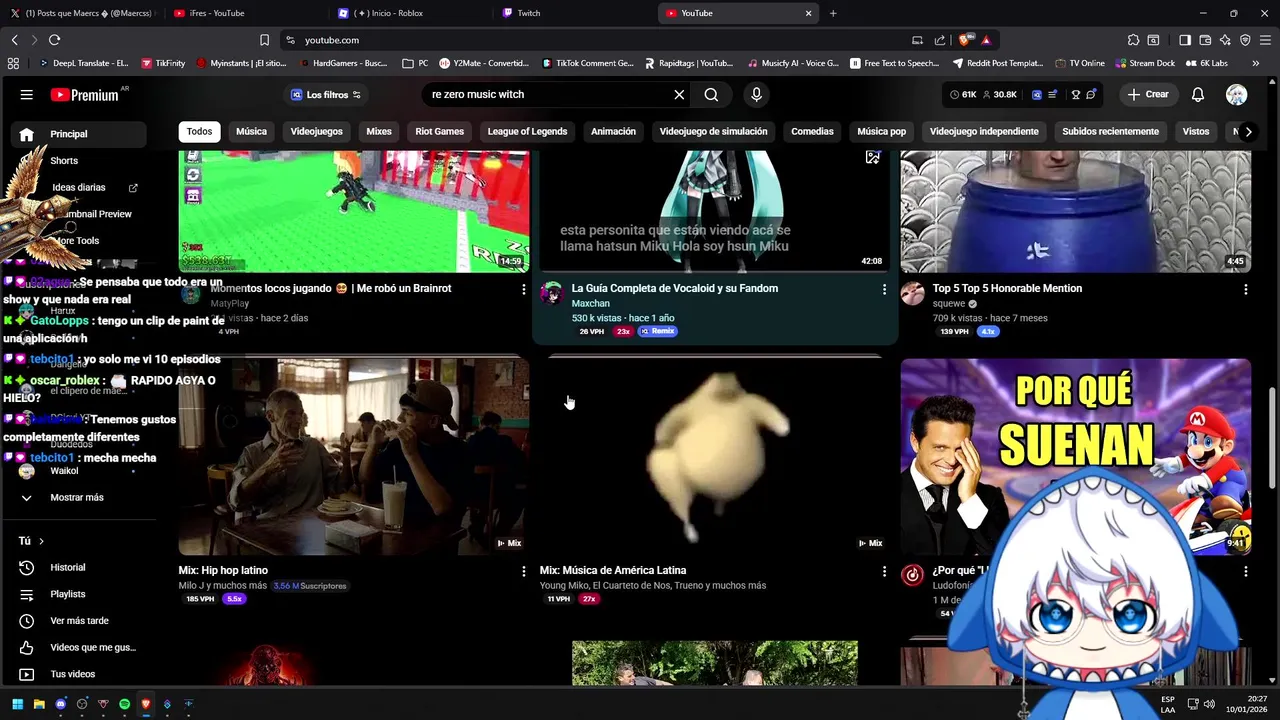The image size is (1280, 720).
Task: Click the Brave Rewards triangle icon
Action: (986, 40)
